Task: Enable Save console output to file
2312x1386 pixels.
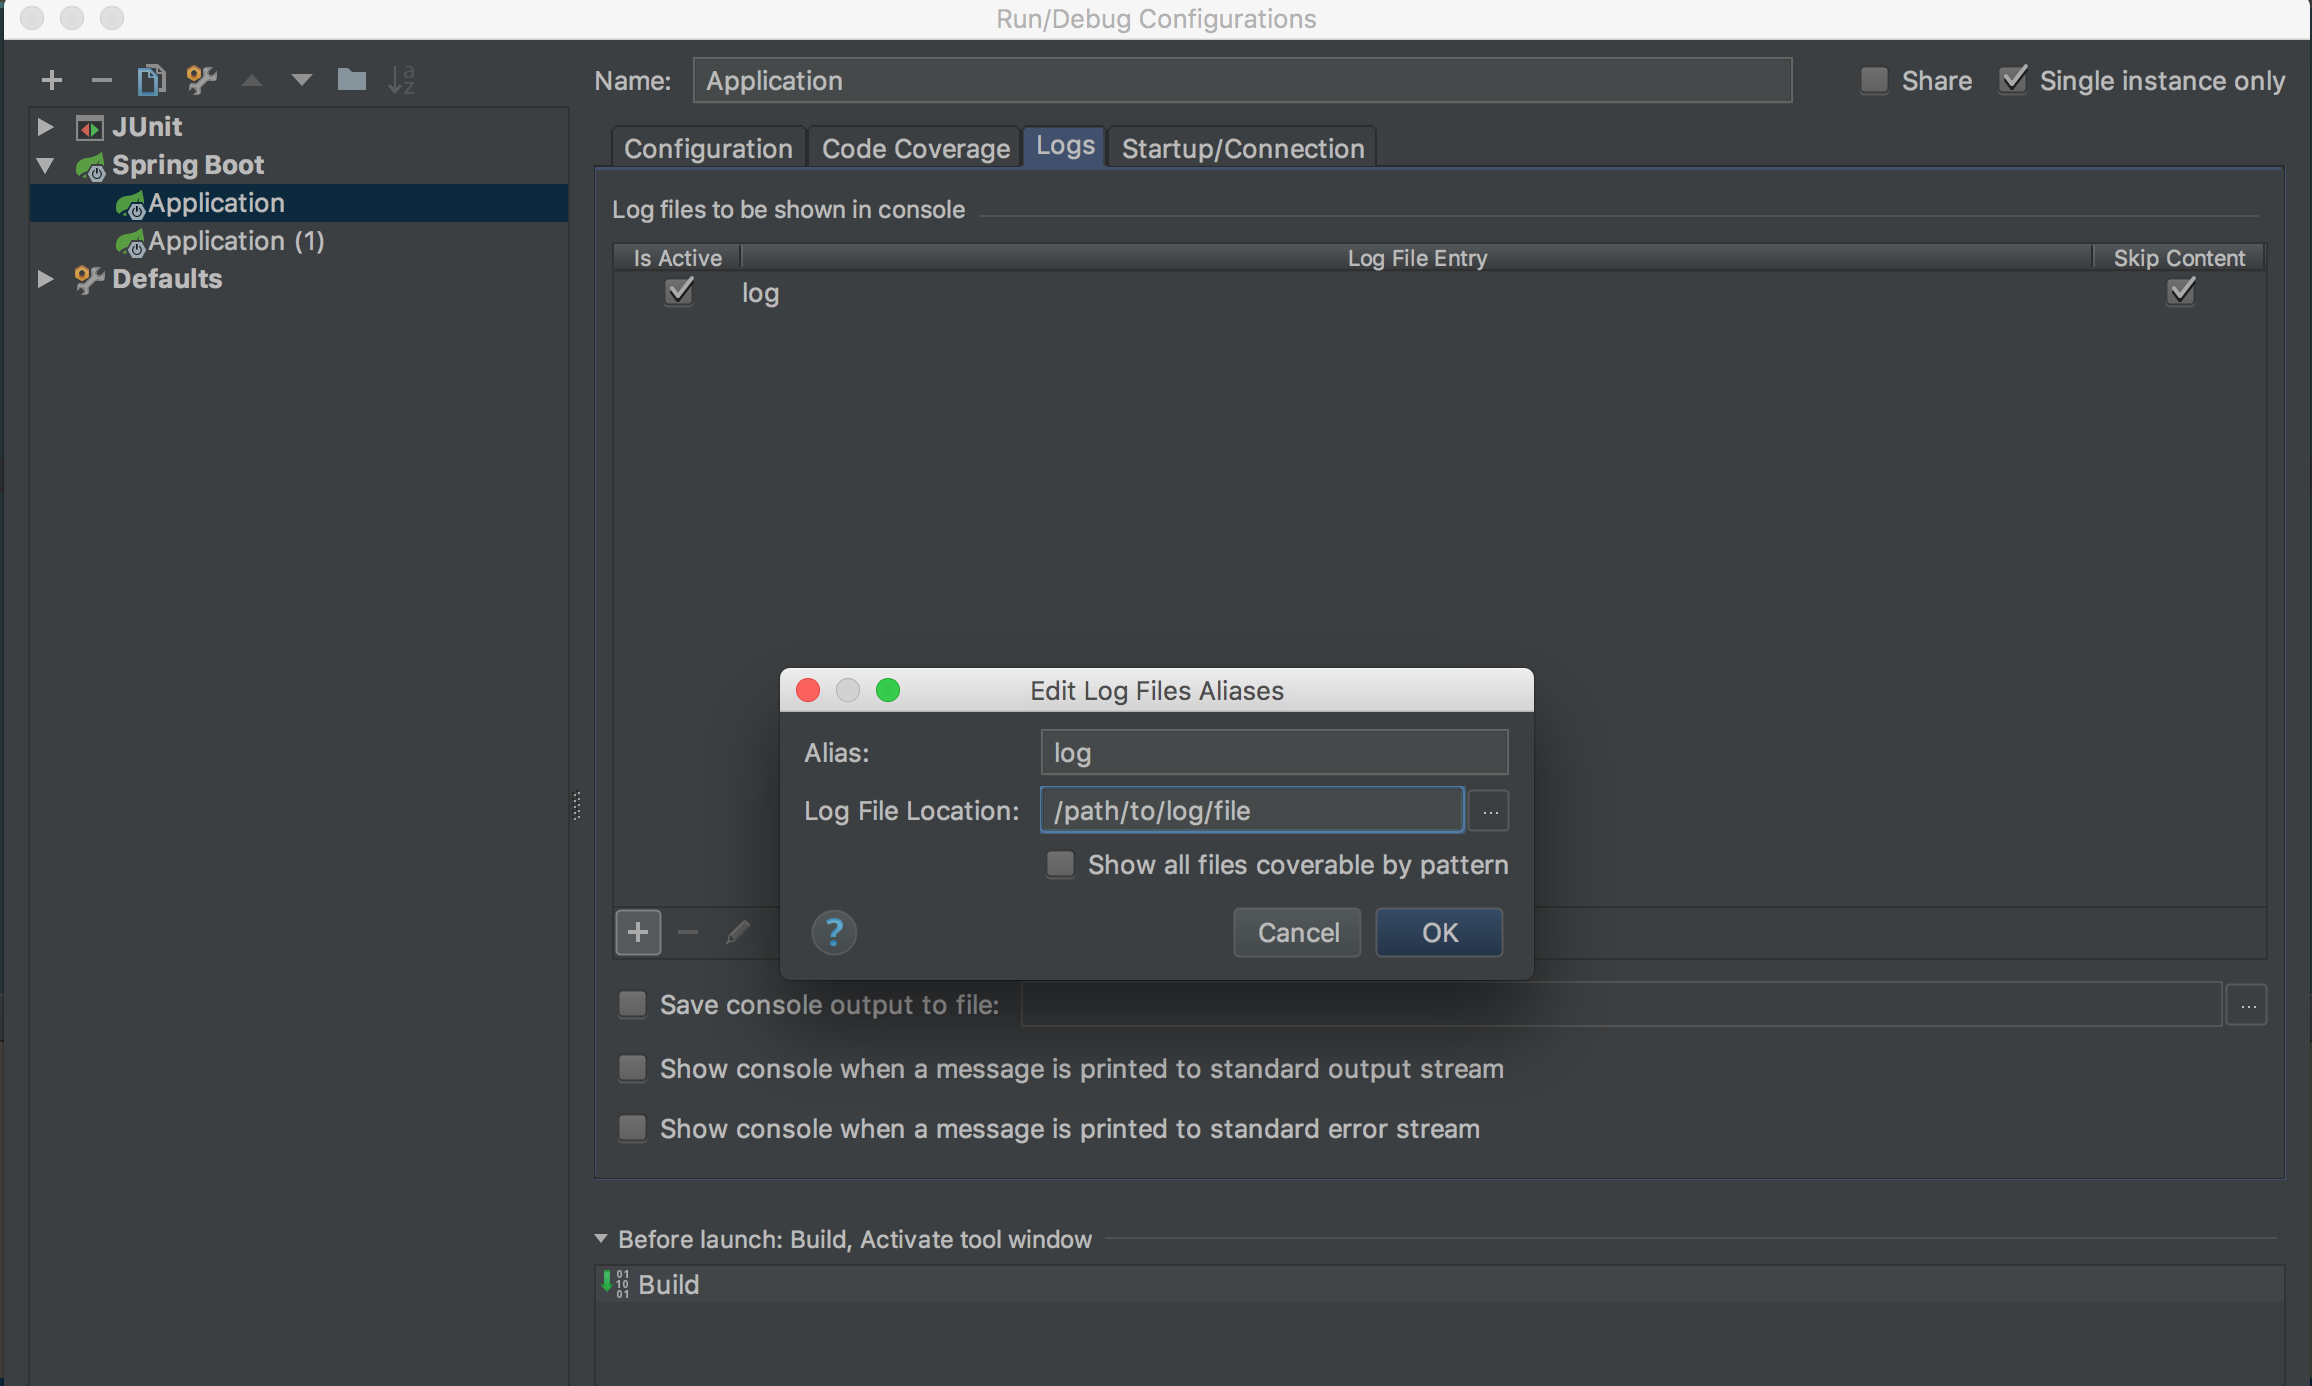Action: click(x=632, y=1004)
